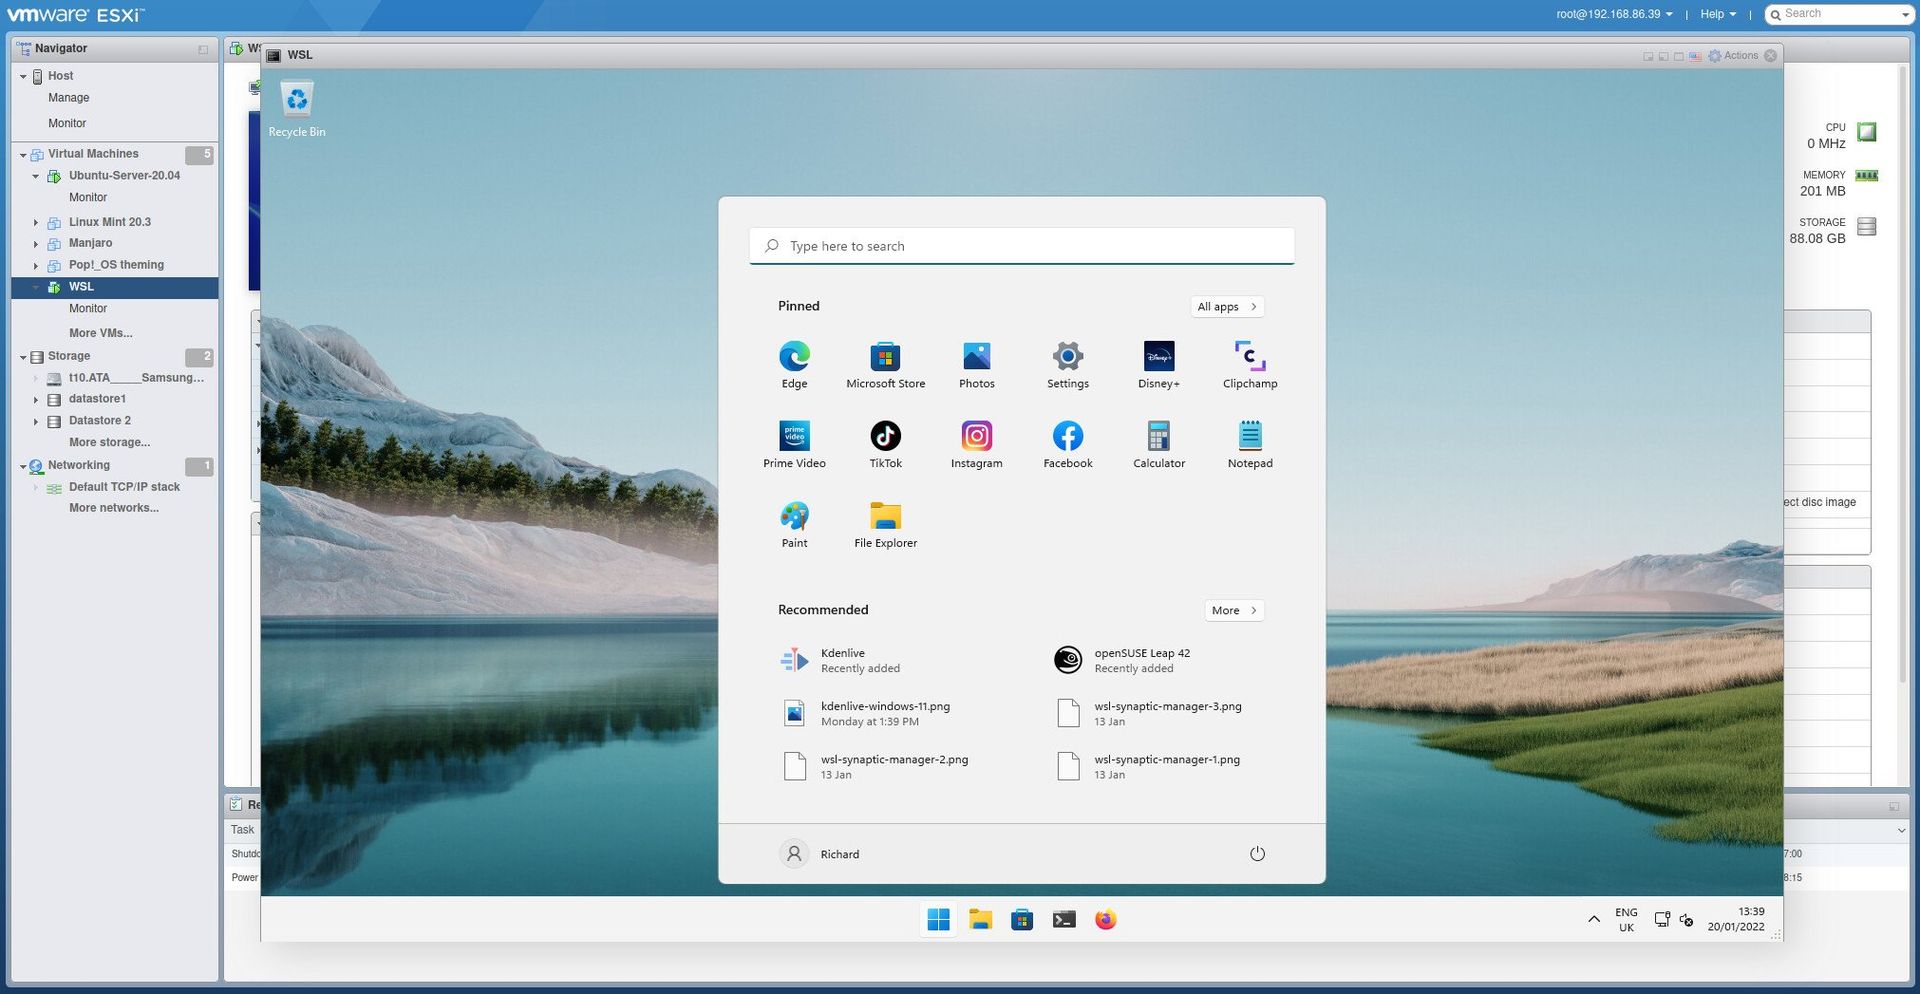Open Kdenlive from the Recommended section

(843, 659)
